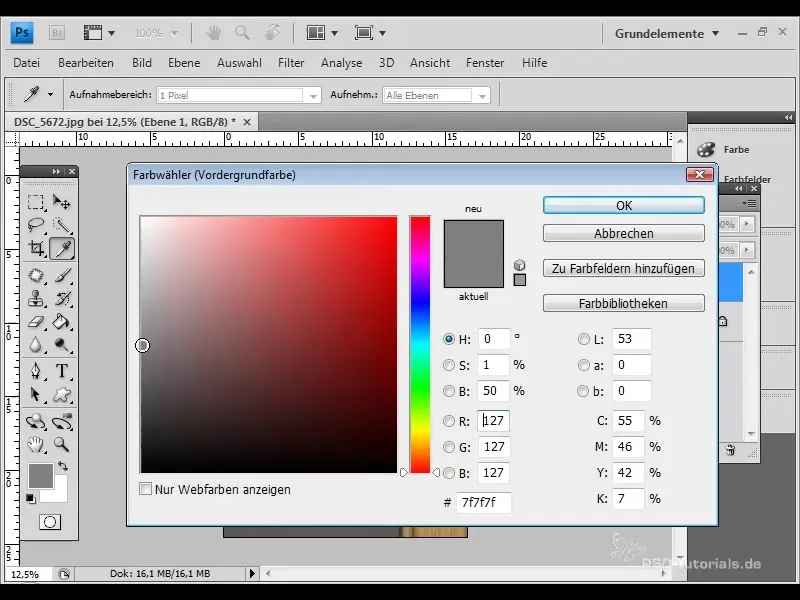Open the Auswahl menu

[239, 63]
